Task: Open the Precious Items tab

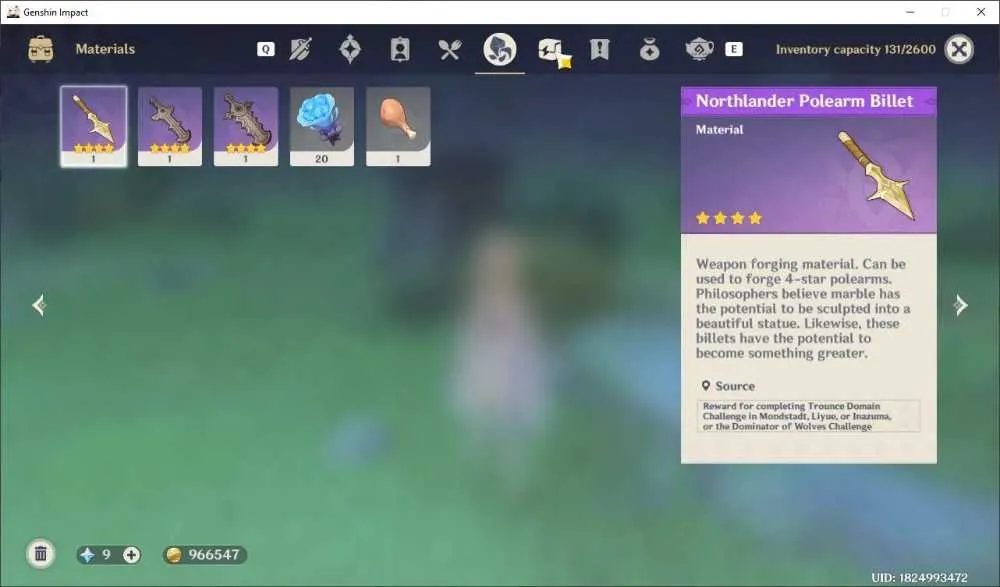Action: click(x=649, y=49)
